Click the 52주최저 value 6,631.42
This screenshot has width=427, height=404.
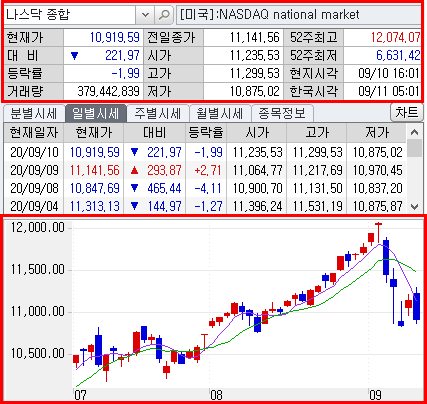point(398,55)
